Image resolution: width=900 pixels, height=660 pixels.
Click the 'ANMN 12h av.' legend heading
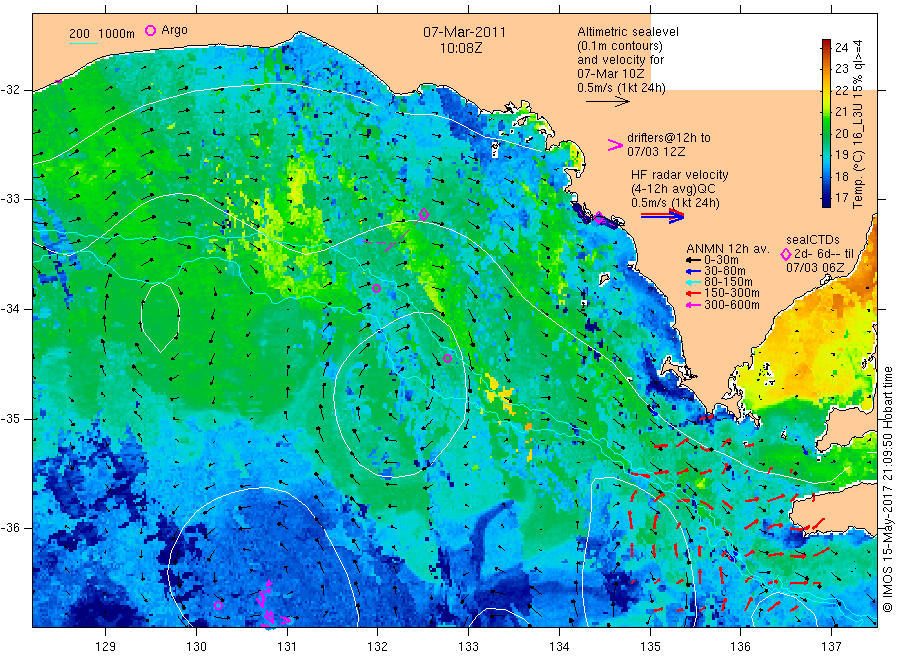[727, 249]
